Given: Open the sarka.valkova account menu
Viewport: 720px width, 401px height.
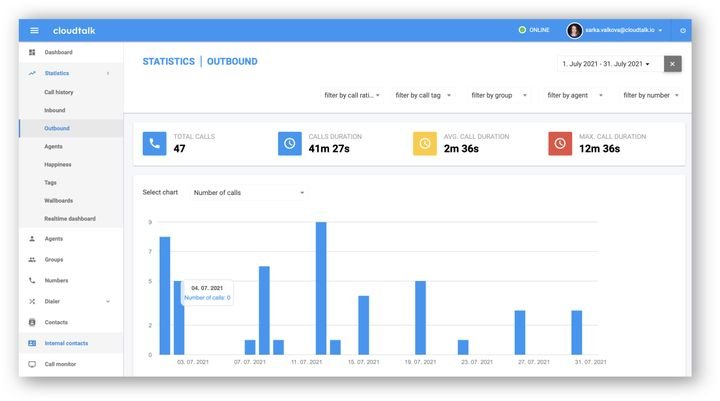Looking at the screenshot, I should [x=616, y=31].
